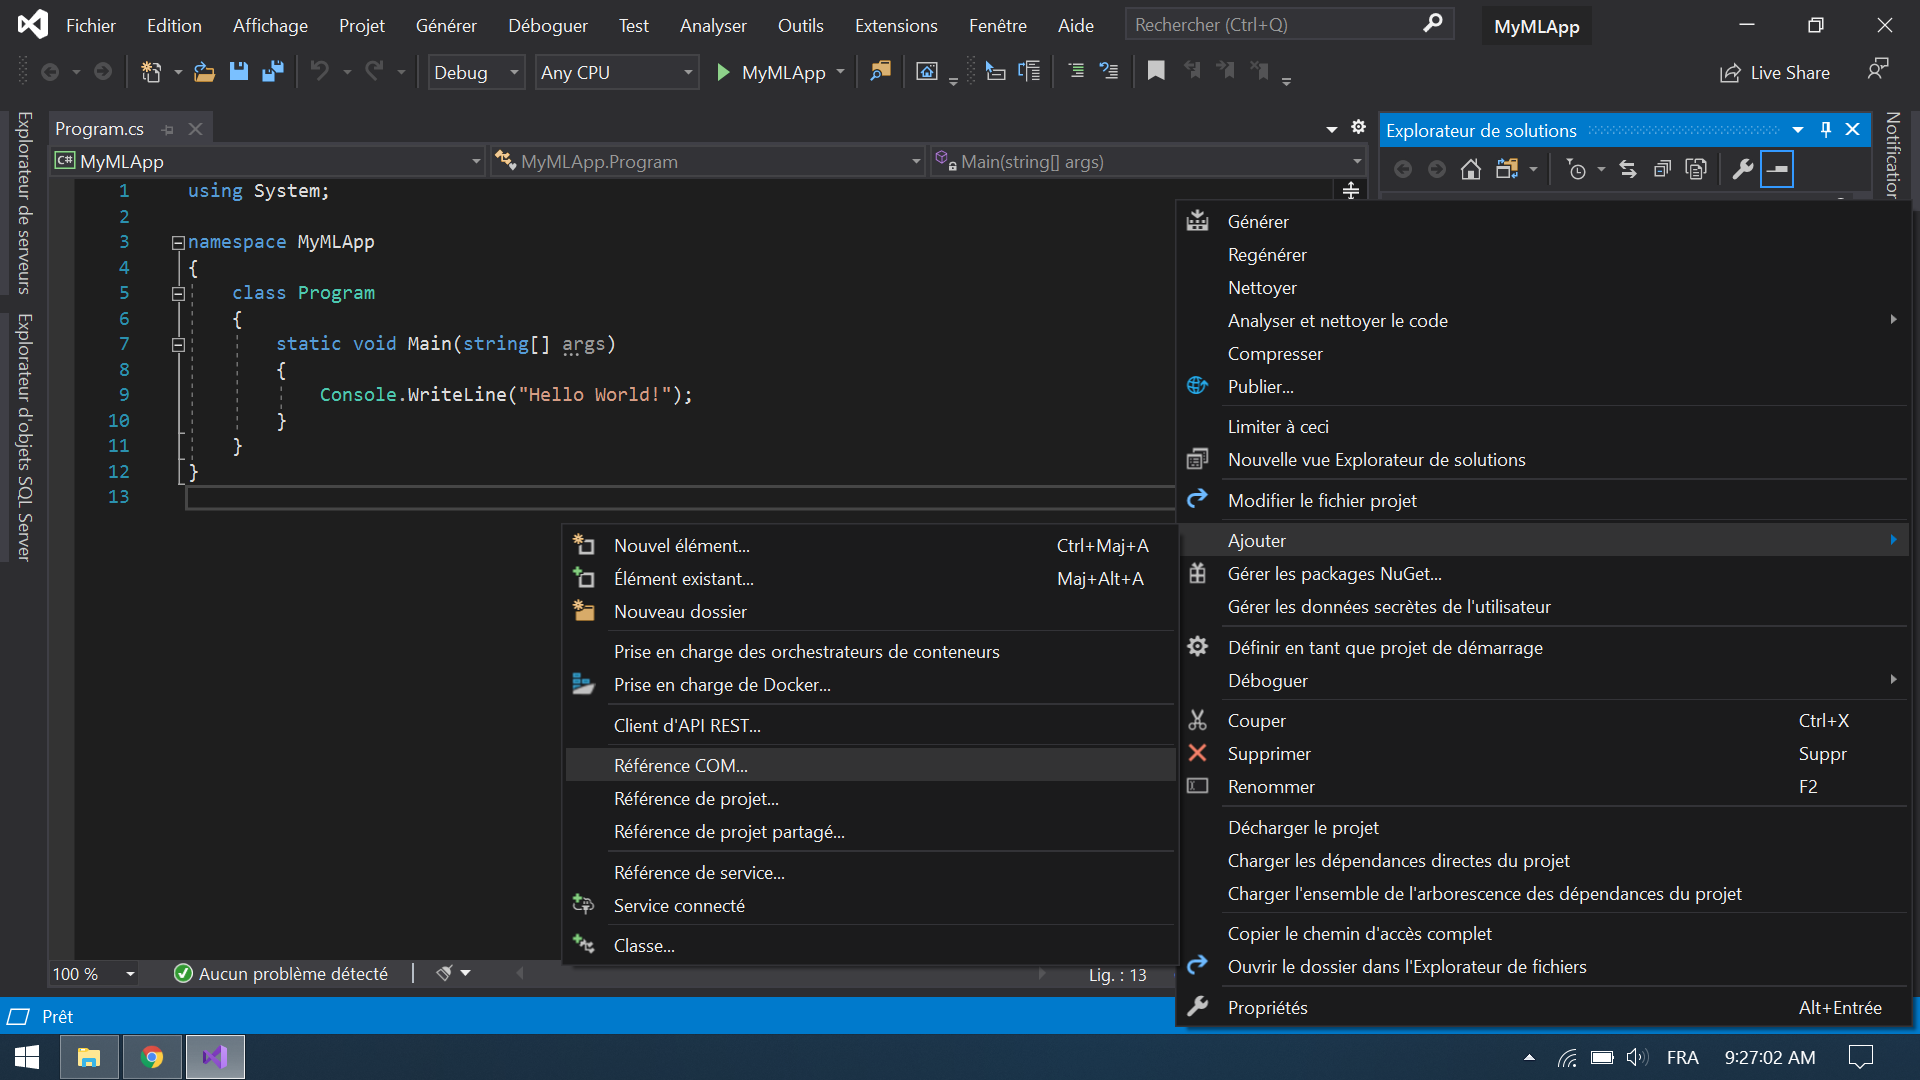Choose Référence de projet from the context menu
Image resolution: width=1920 pixels, height=1080 pixels.
tap(696, 798)
